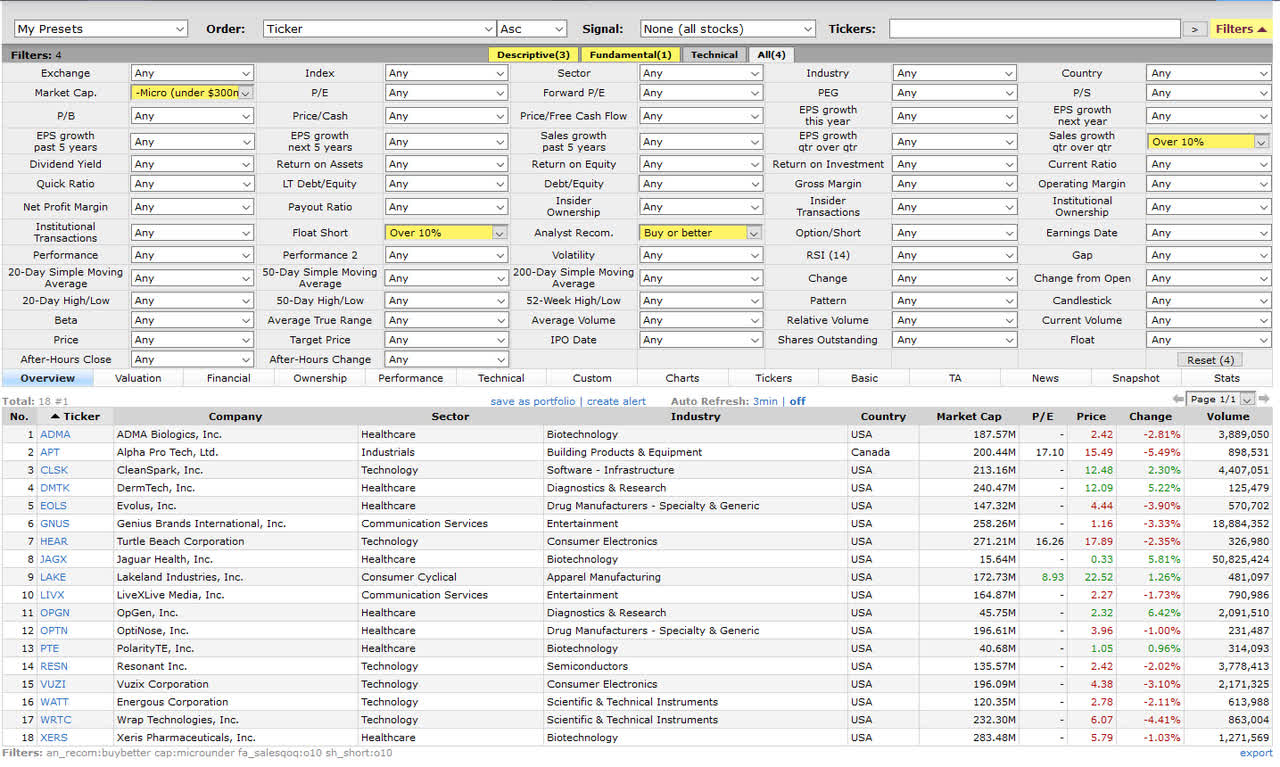Viewport: 1280px width, 767px height.
Task: Sort by the Company column header
Action: click(235, 416)
